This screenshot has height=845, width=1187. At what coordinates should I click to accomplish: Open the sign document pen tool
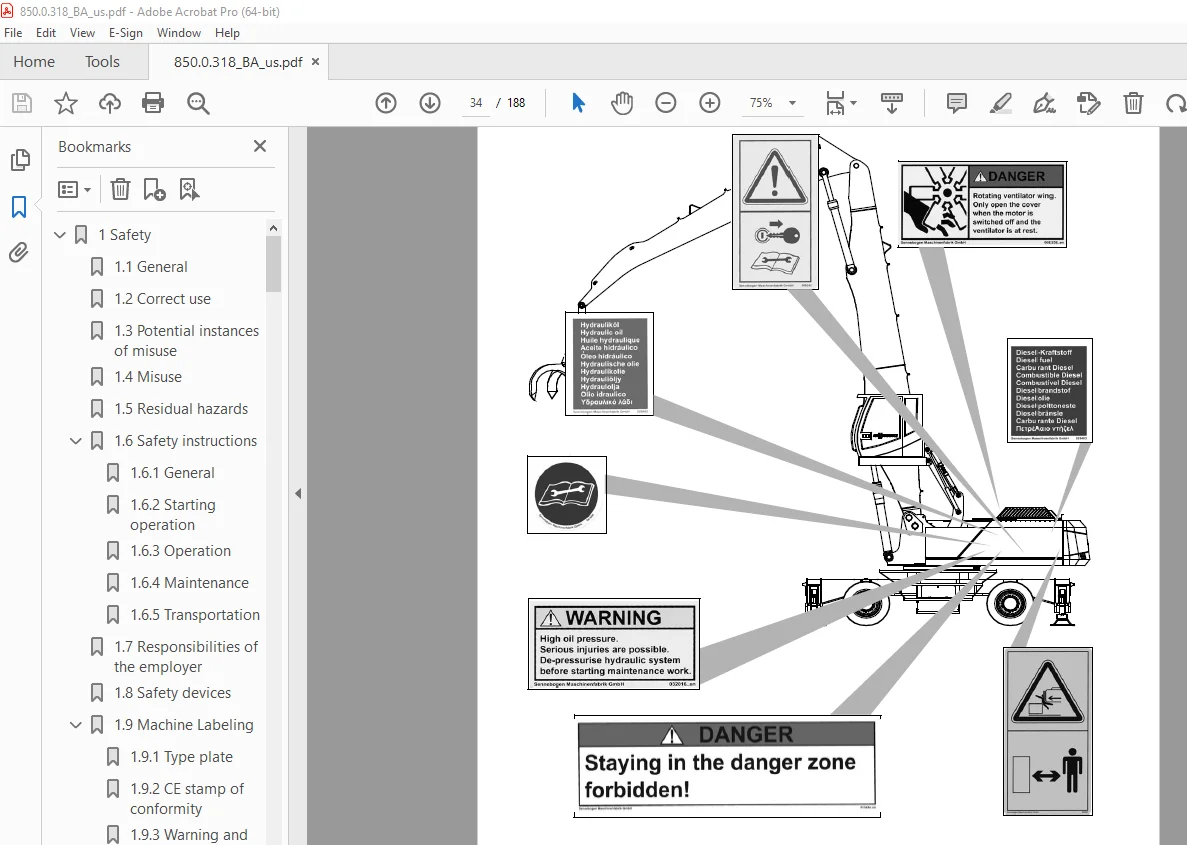(x=1045, y=103)
